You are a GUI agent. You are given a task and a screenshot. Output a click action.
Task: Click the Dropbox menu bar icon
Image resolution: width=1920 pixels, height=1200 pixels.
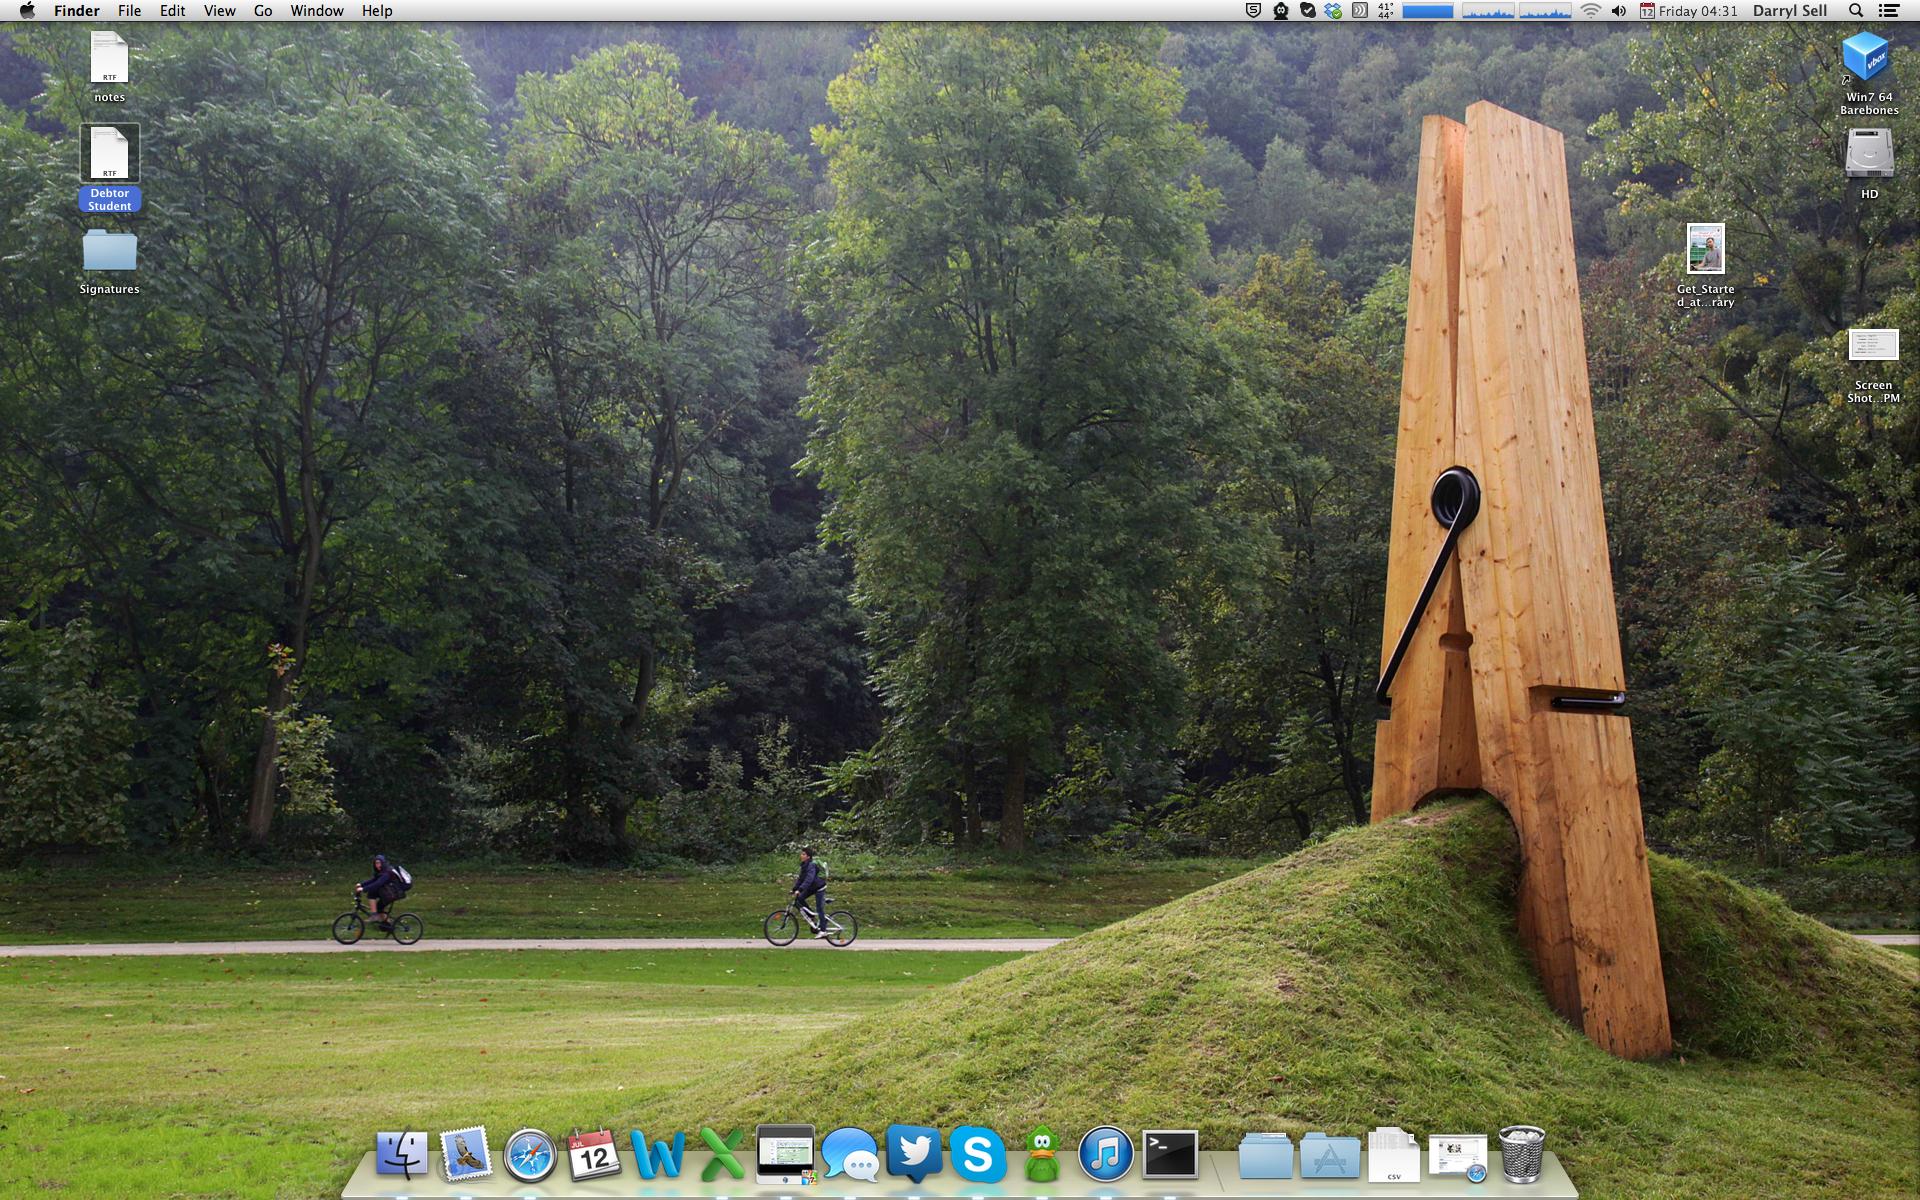tap(1333, 11)
